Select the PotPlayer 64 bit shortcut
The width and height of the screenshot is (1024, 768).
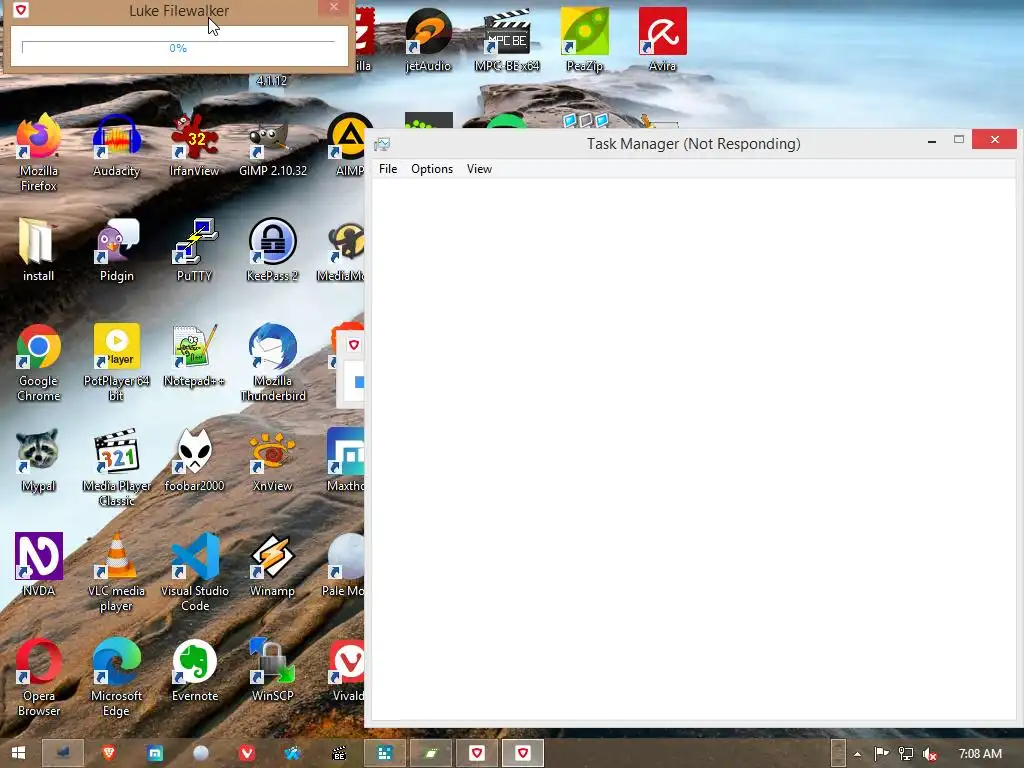pos(116,363)
